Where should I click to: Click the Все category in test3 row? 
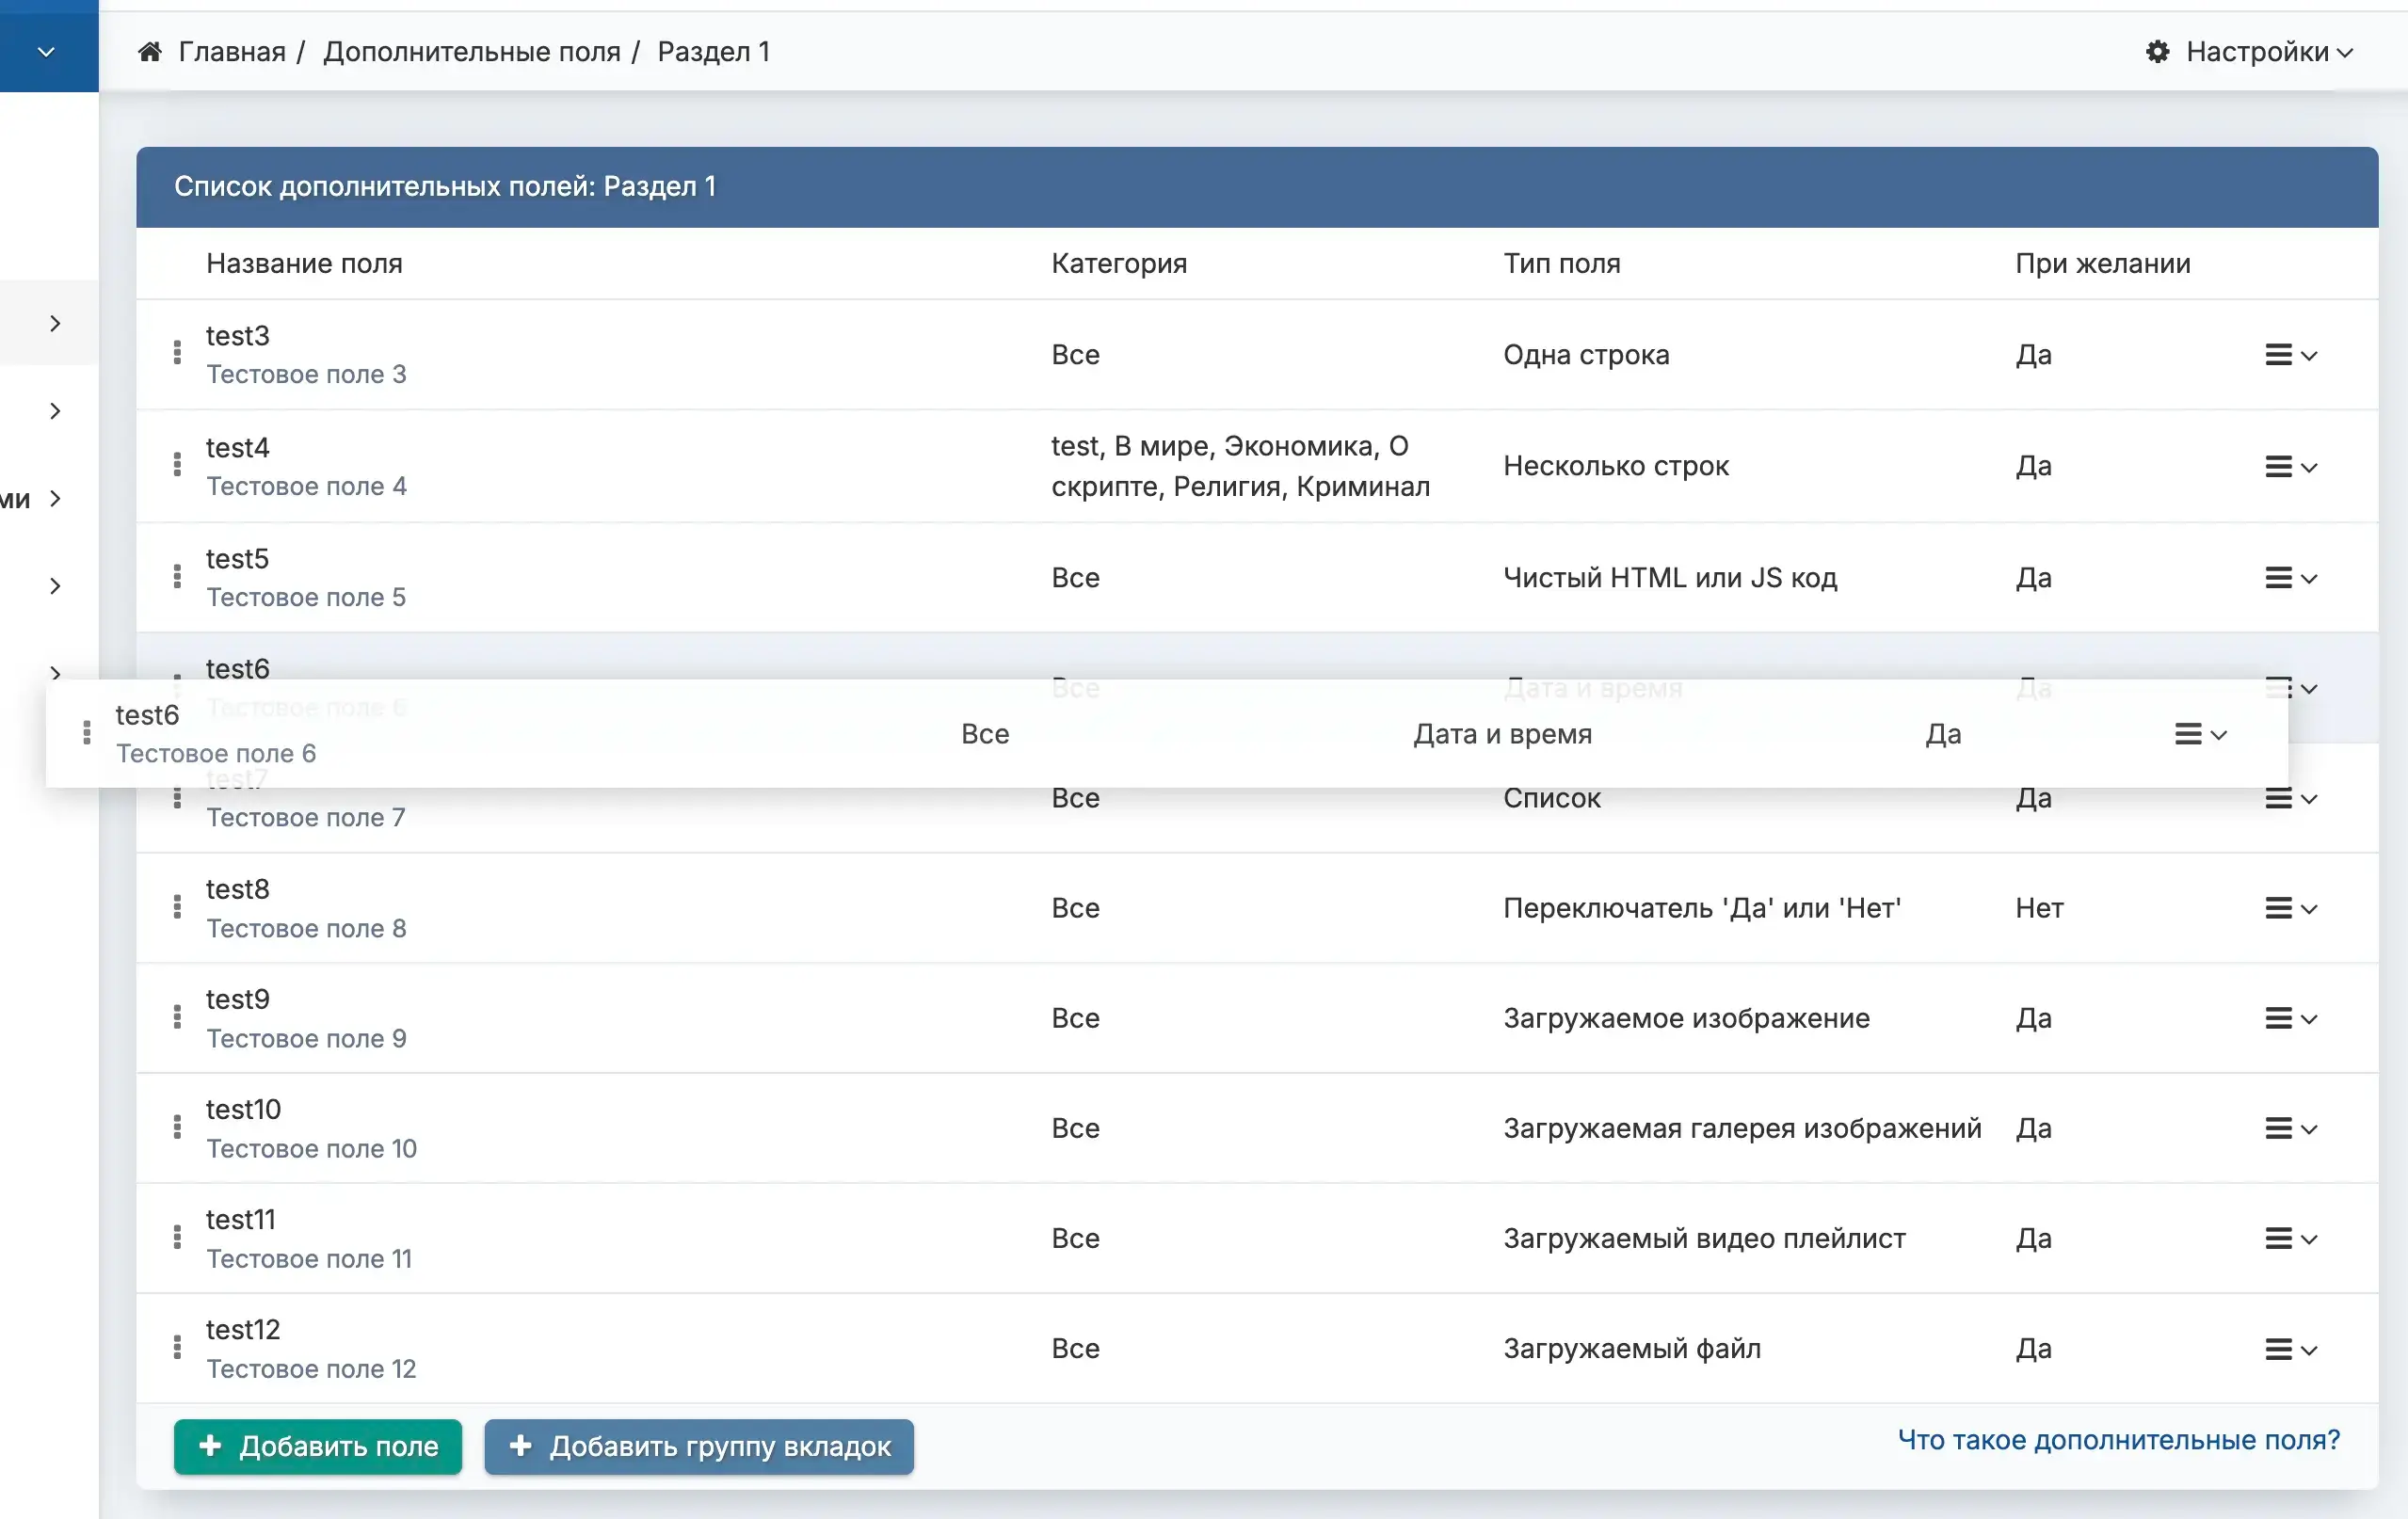point(1075,354)
